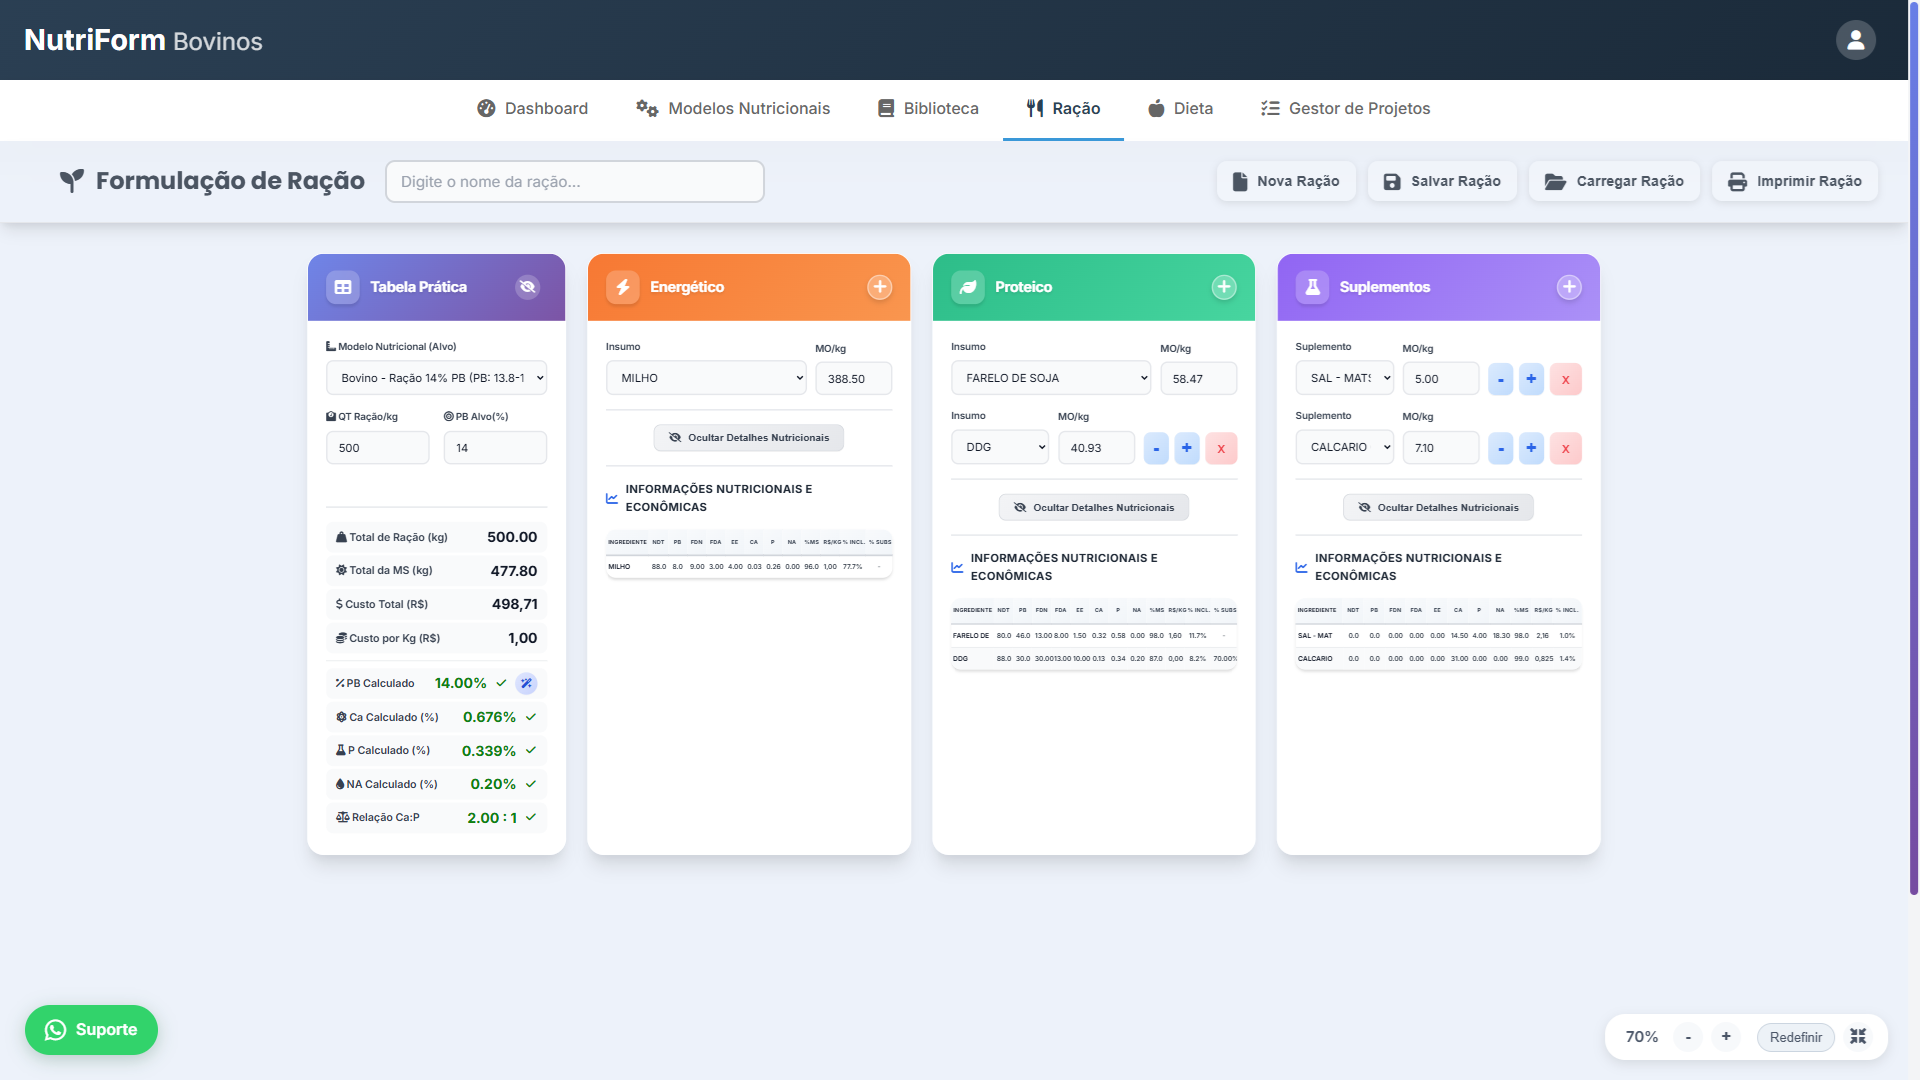Click the FARELO DE SOJA MO/kg field
Screen dimensions: 1920x1080
(1199, 379)
